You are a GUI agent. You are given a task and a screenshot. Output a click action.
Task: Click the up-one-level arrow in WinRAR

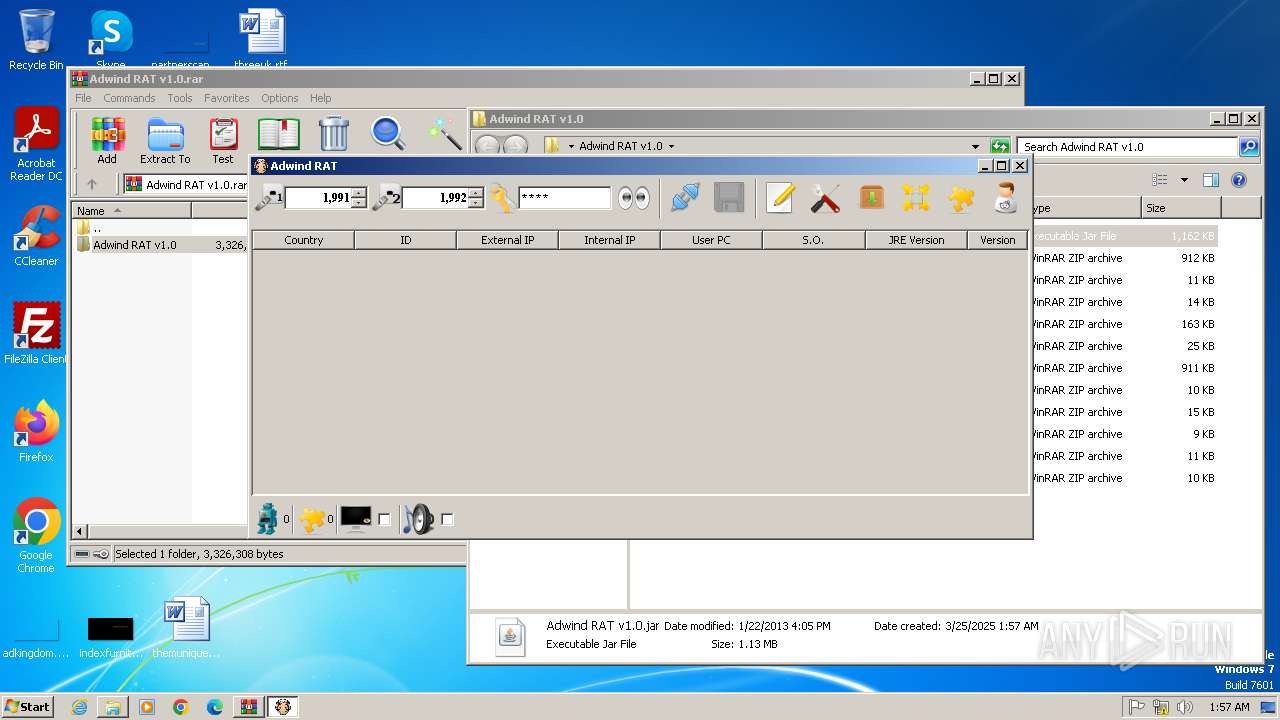92,184
